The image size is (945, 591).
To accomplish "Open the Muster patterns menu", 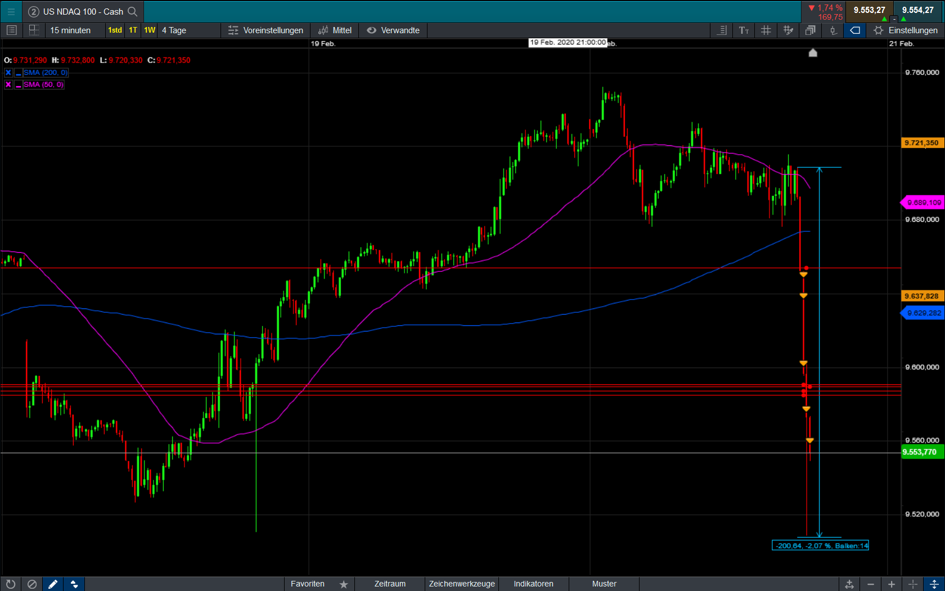I will pyautogui.click(x=604, y=584).
